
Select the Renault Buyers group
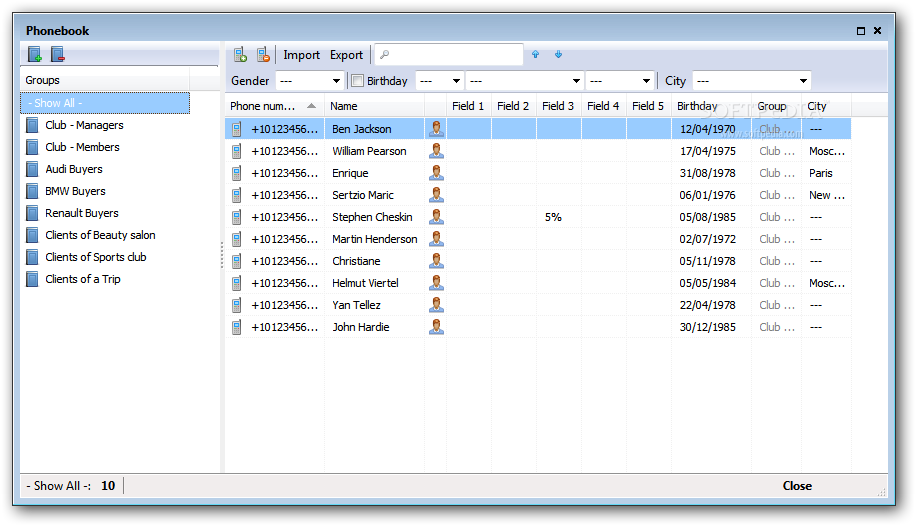(82, 213)
